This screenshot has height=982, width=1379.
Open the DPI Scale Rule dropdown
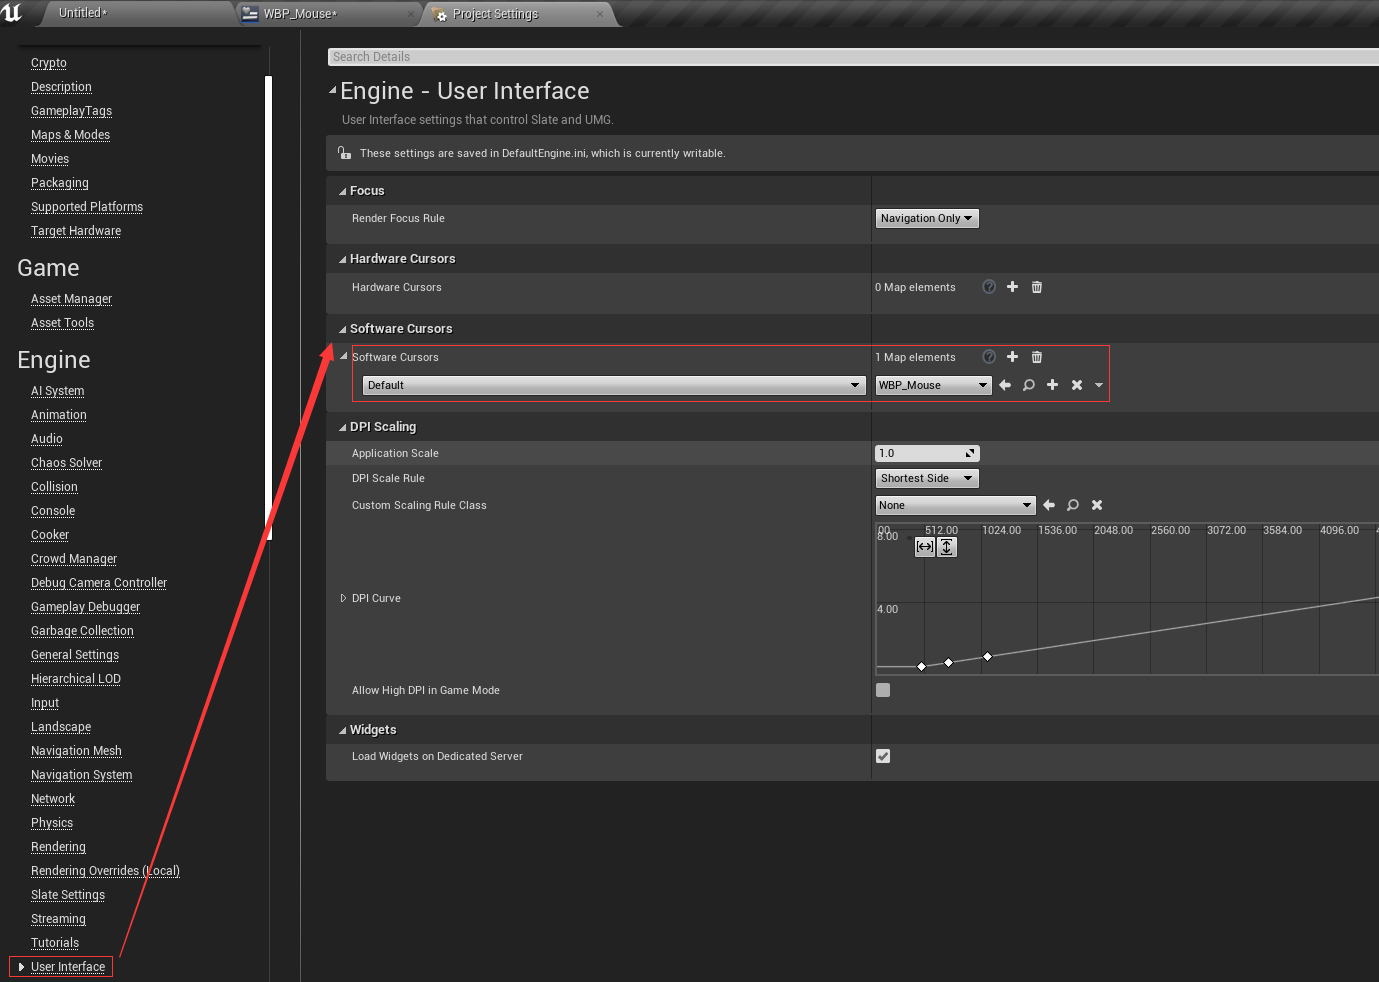(926, 478)
